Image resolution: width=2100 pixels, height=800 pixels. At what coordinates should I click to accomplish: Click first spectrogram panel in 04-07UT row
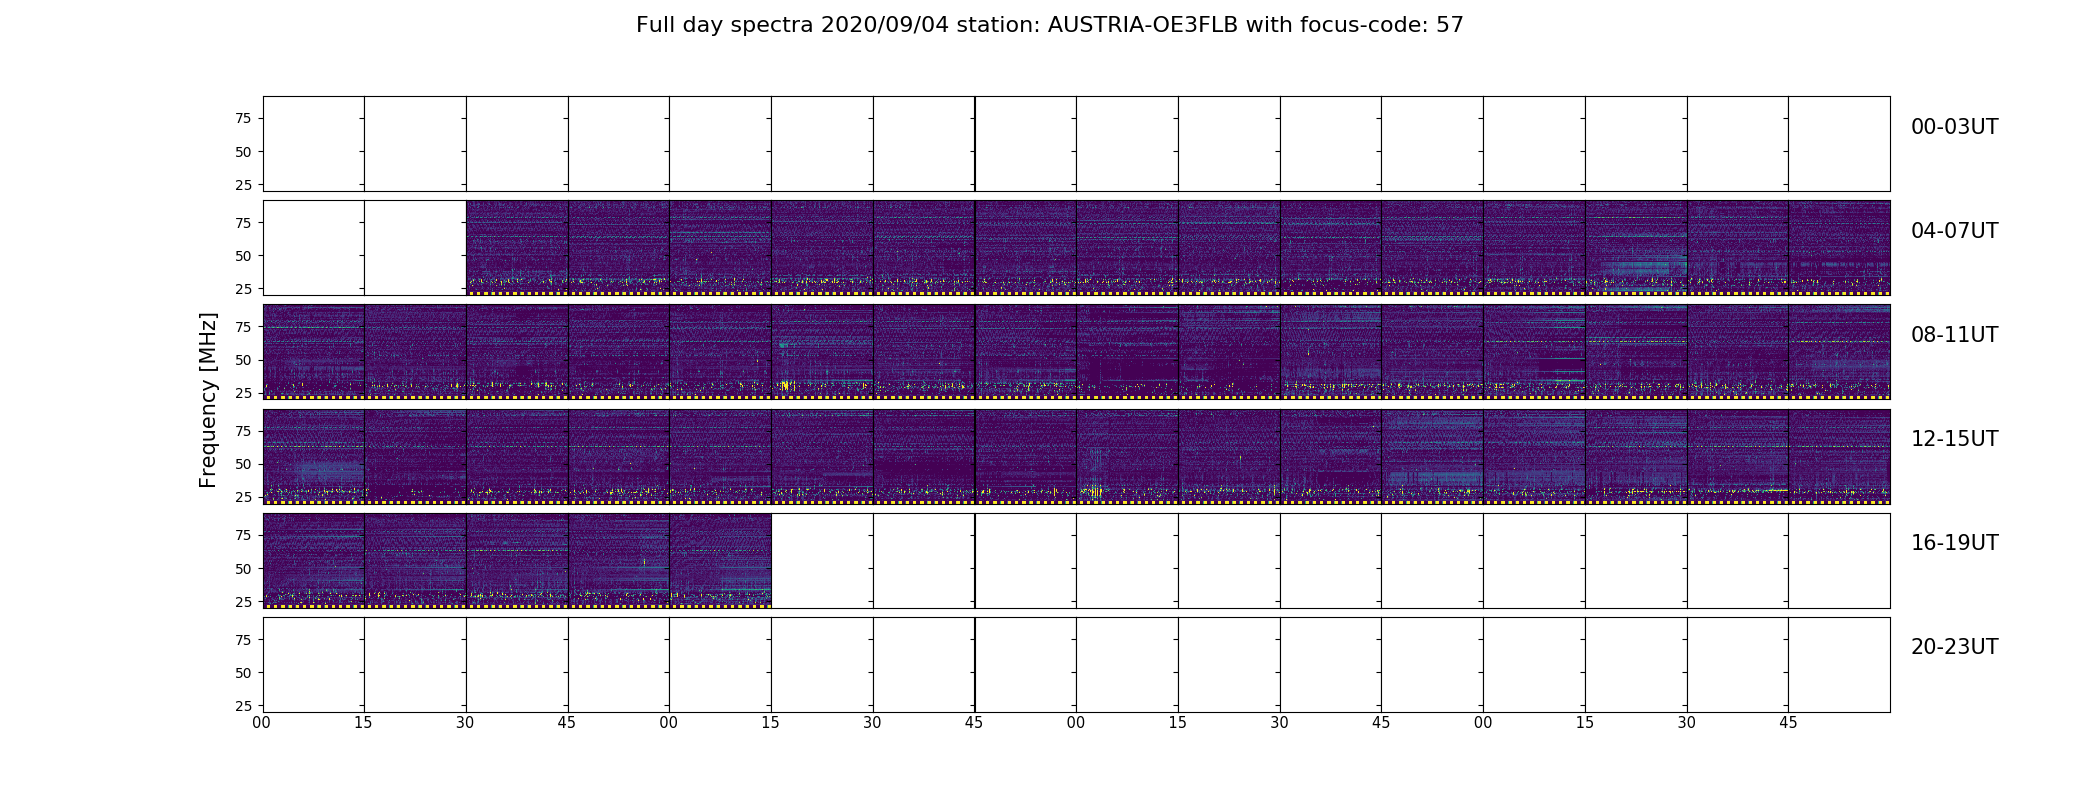coord(517,248)
